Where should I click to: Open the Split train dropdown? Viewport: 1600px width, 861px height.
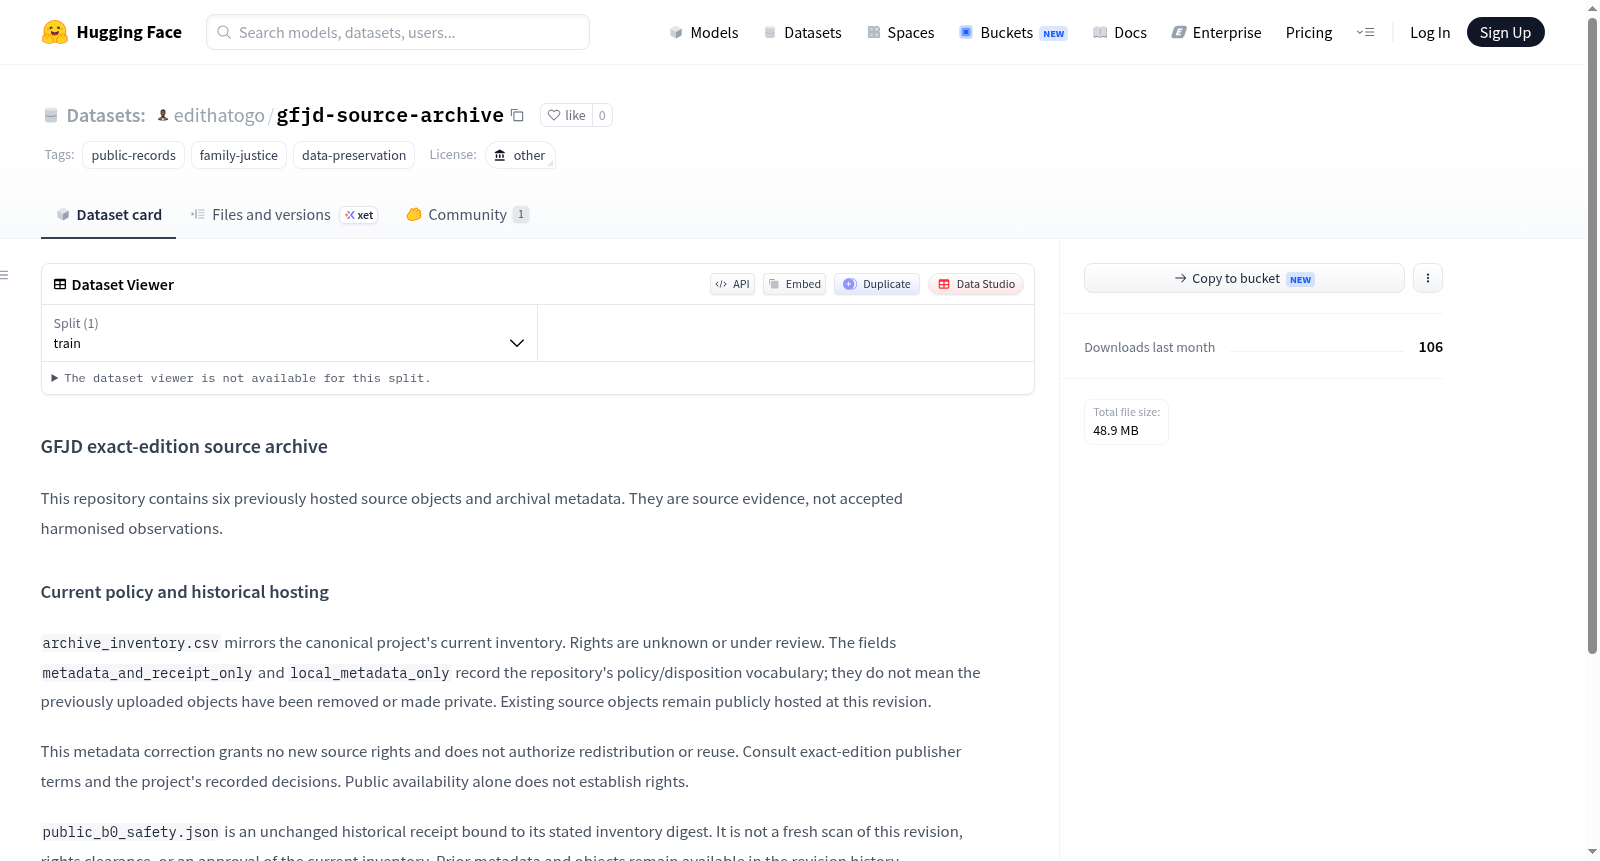point(289,333)
